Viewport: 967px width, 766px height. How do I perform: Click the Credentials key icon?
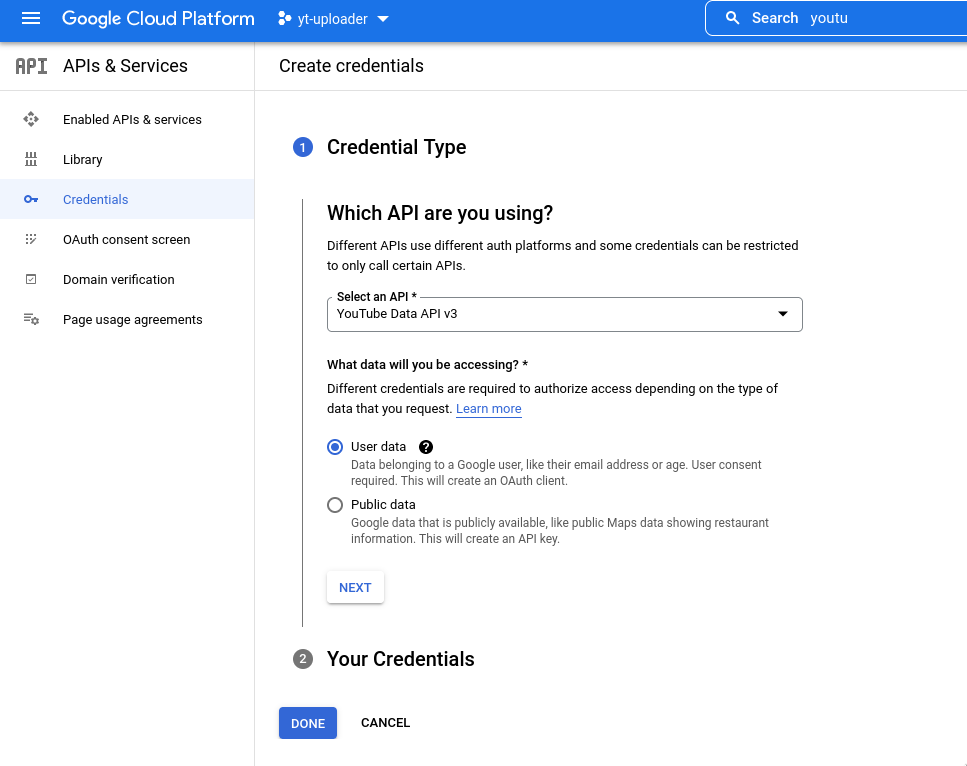click(x=31, y=199)
